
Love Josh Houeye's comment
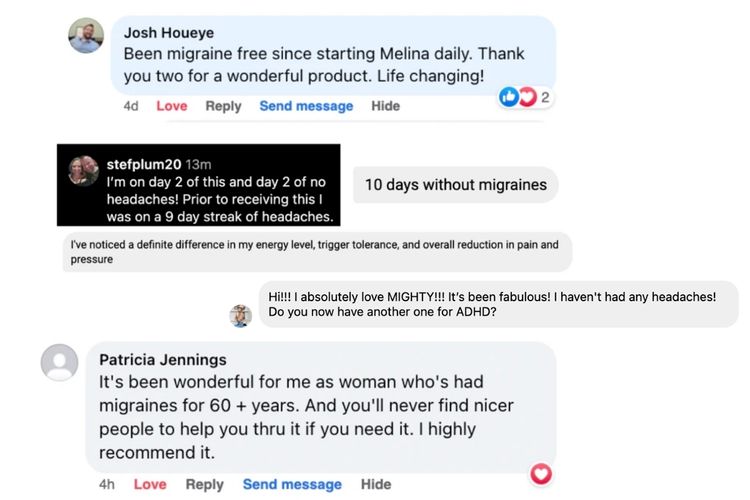[172, 106]
